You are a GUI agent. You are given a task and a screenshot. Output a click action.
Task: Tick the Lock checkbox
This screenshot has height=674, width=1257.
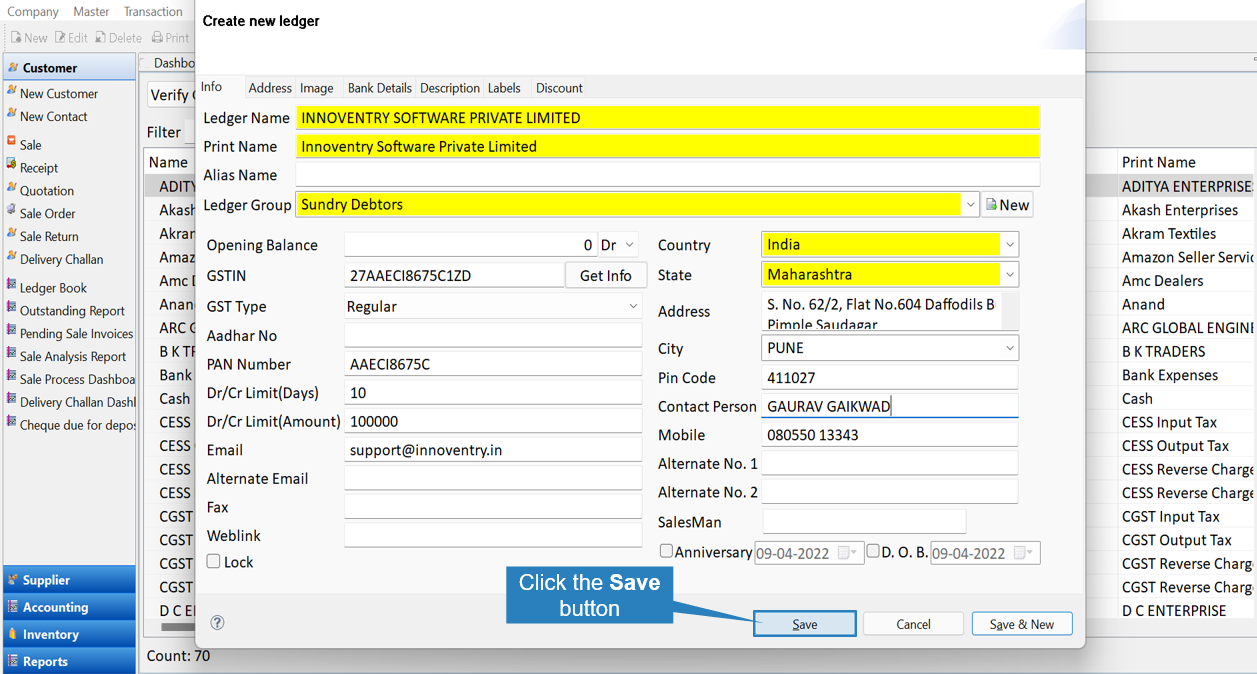tap(213, 561)
